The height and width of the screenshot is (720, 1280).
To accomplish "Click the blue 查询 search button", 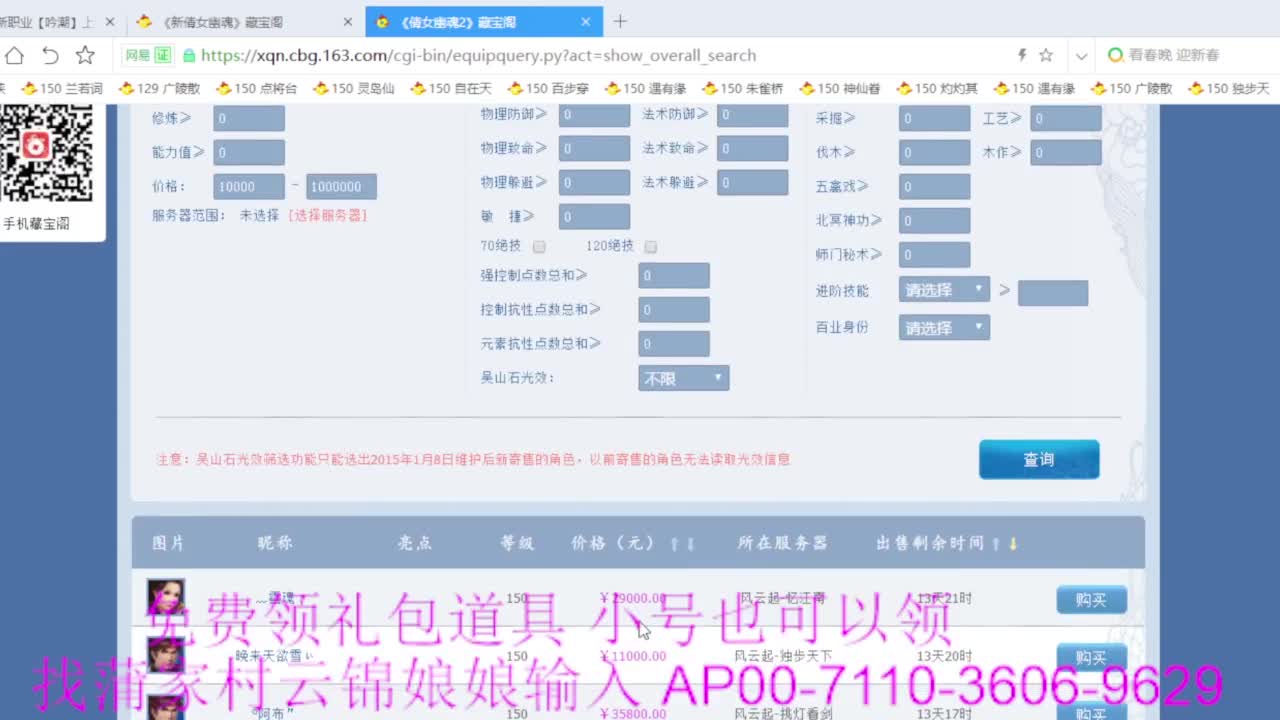I will pyautogui.click(x=1039, y=459).
